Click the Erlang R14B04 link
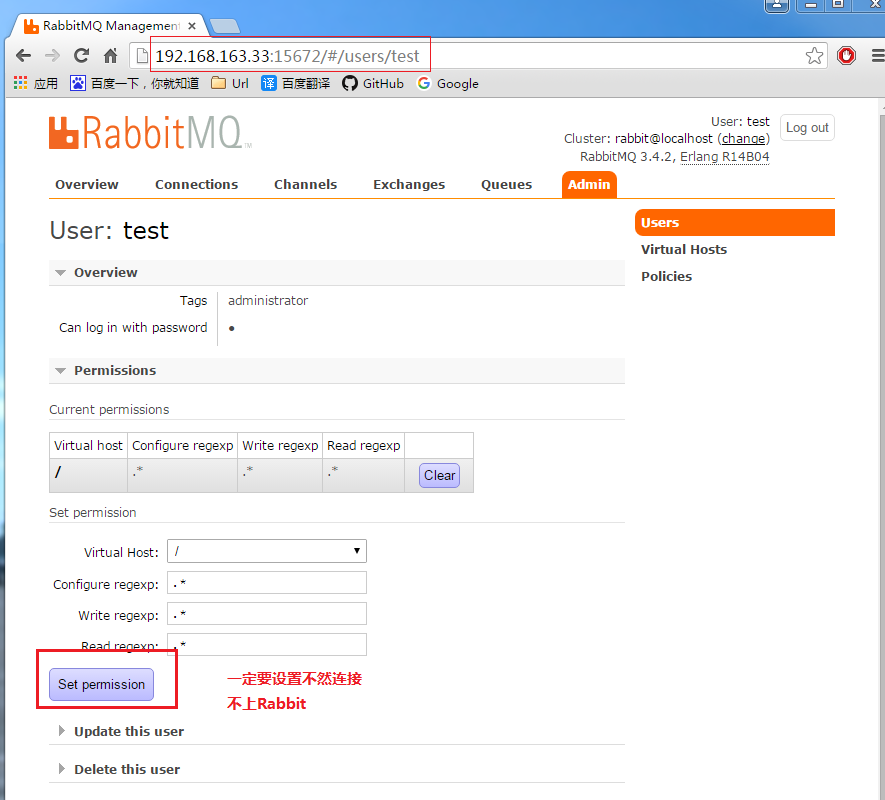885x800 pixels. point(725,157)
